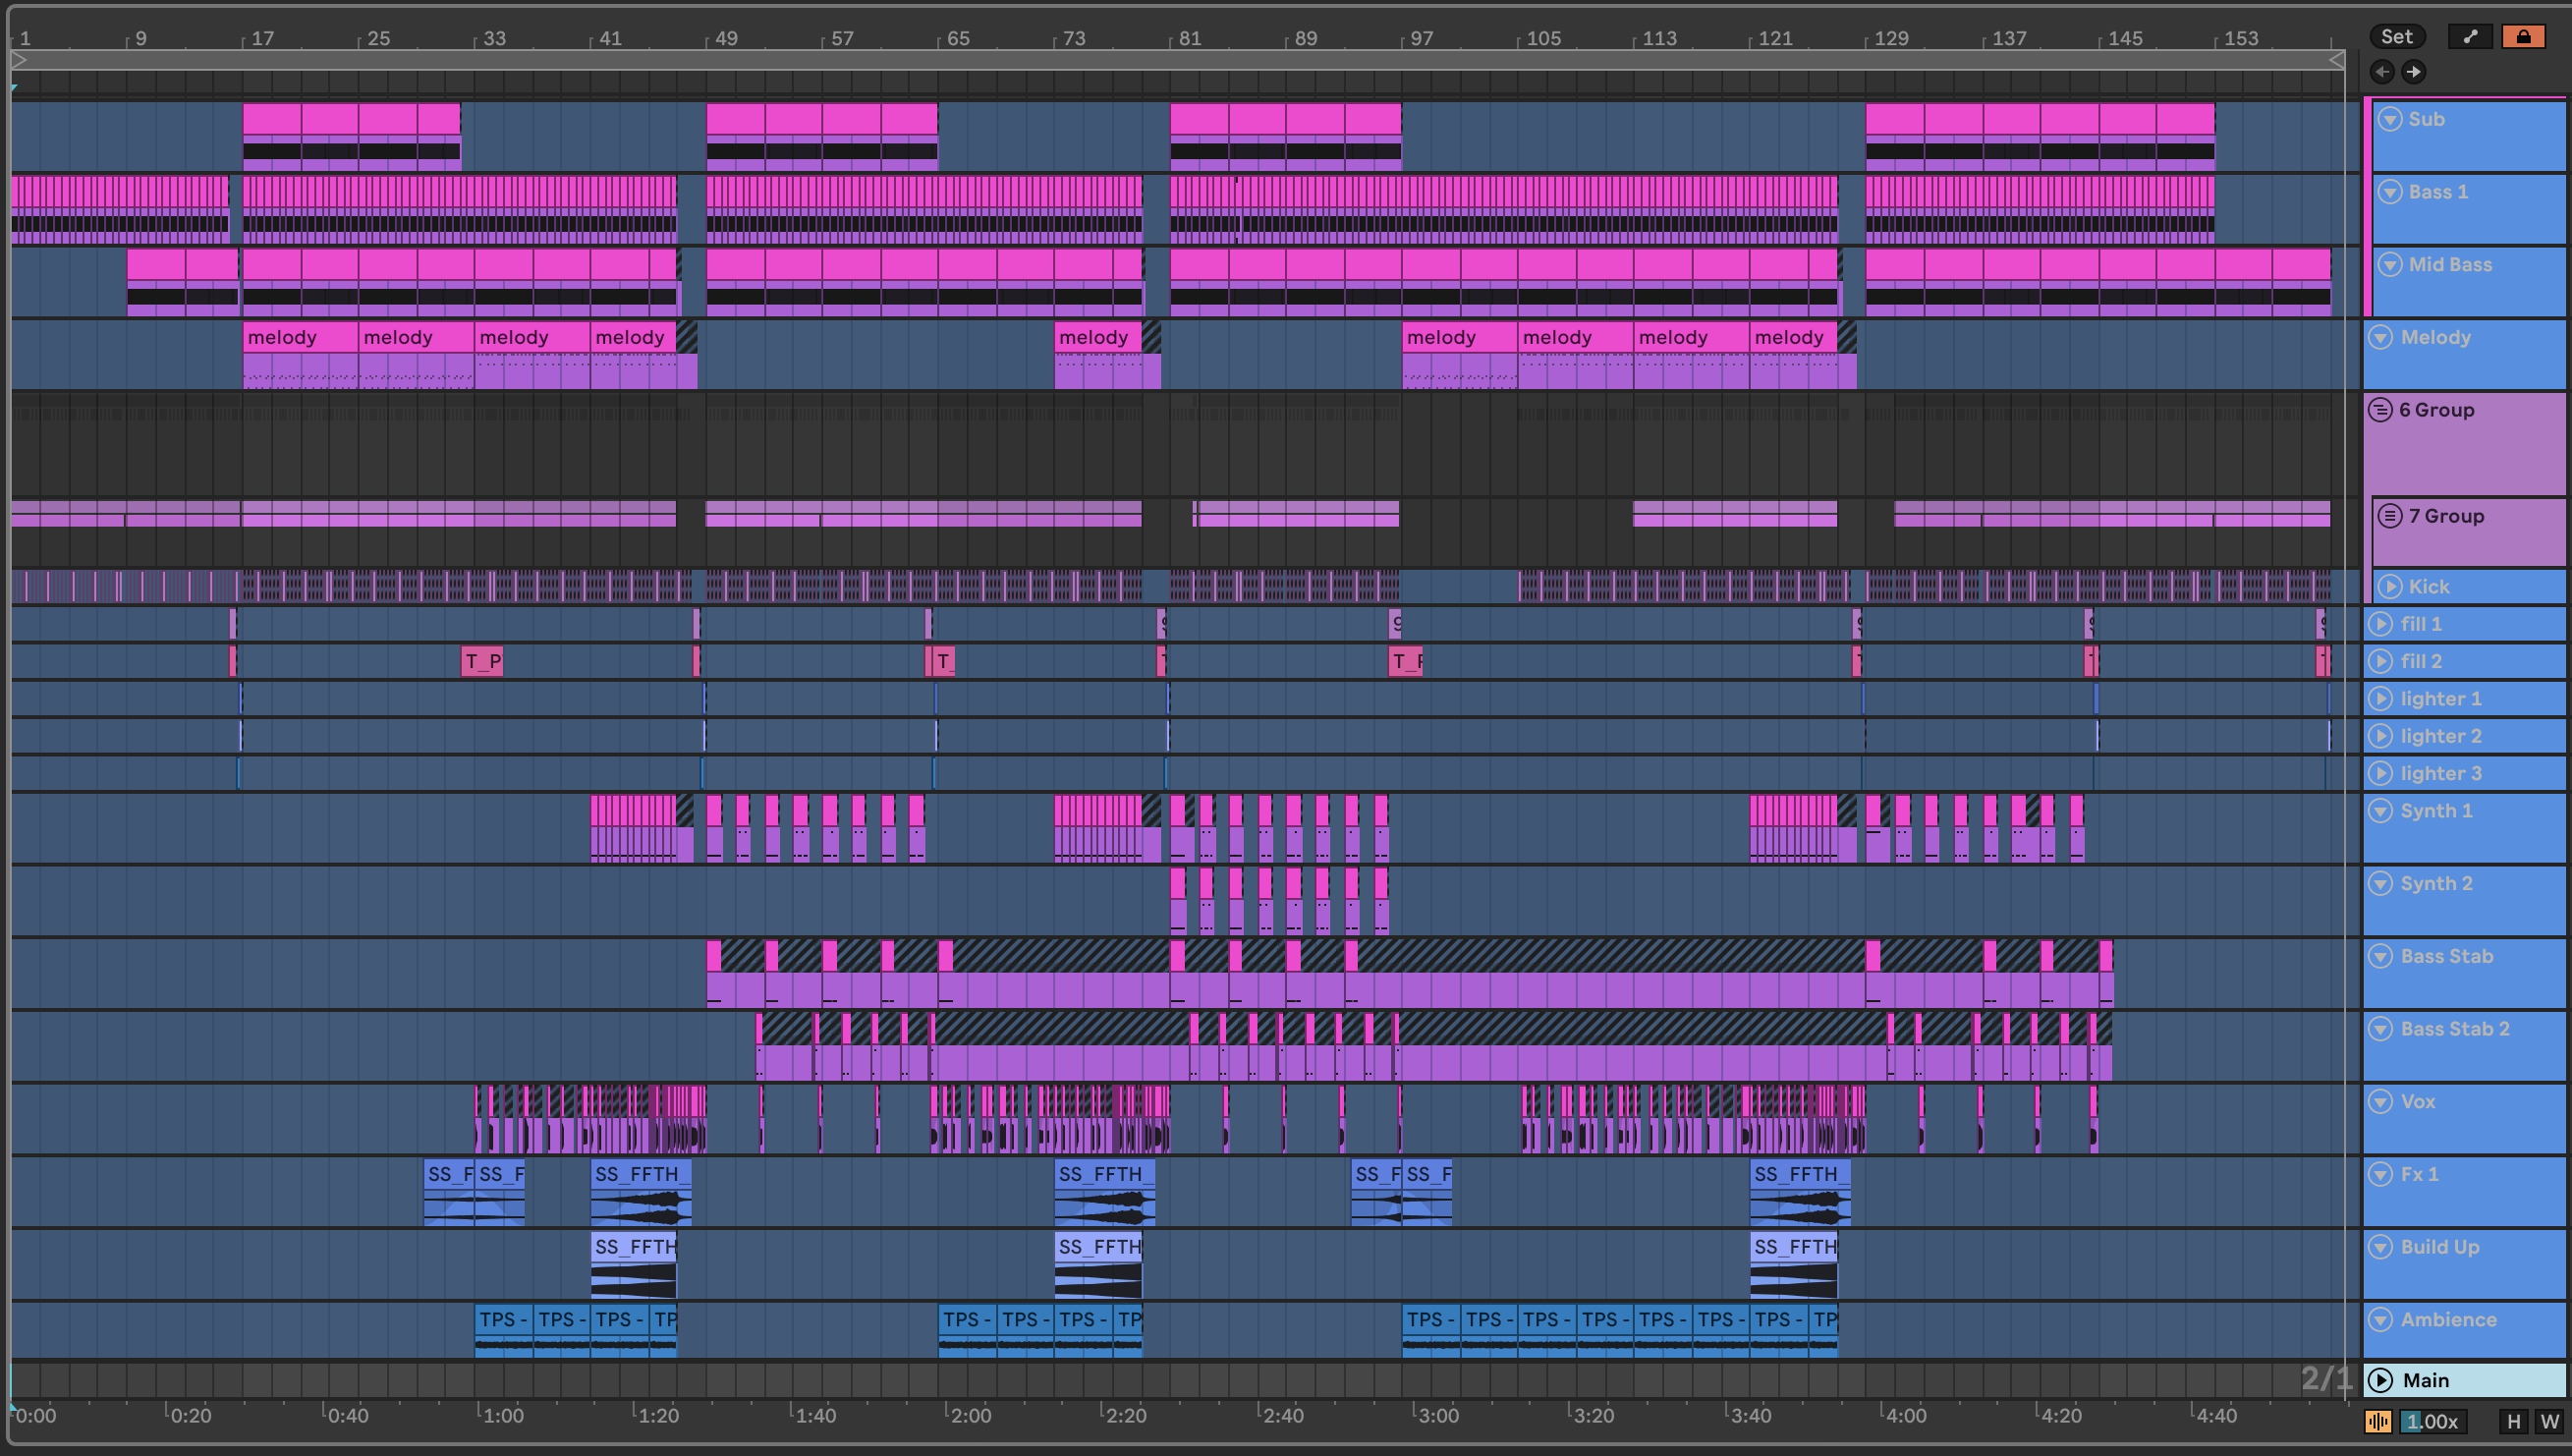The image size is (2572, 1456).
Task: Click the Previous Locator left arrow
Action: 2382,72
